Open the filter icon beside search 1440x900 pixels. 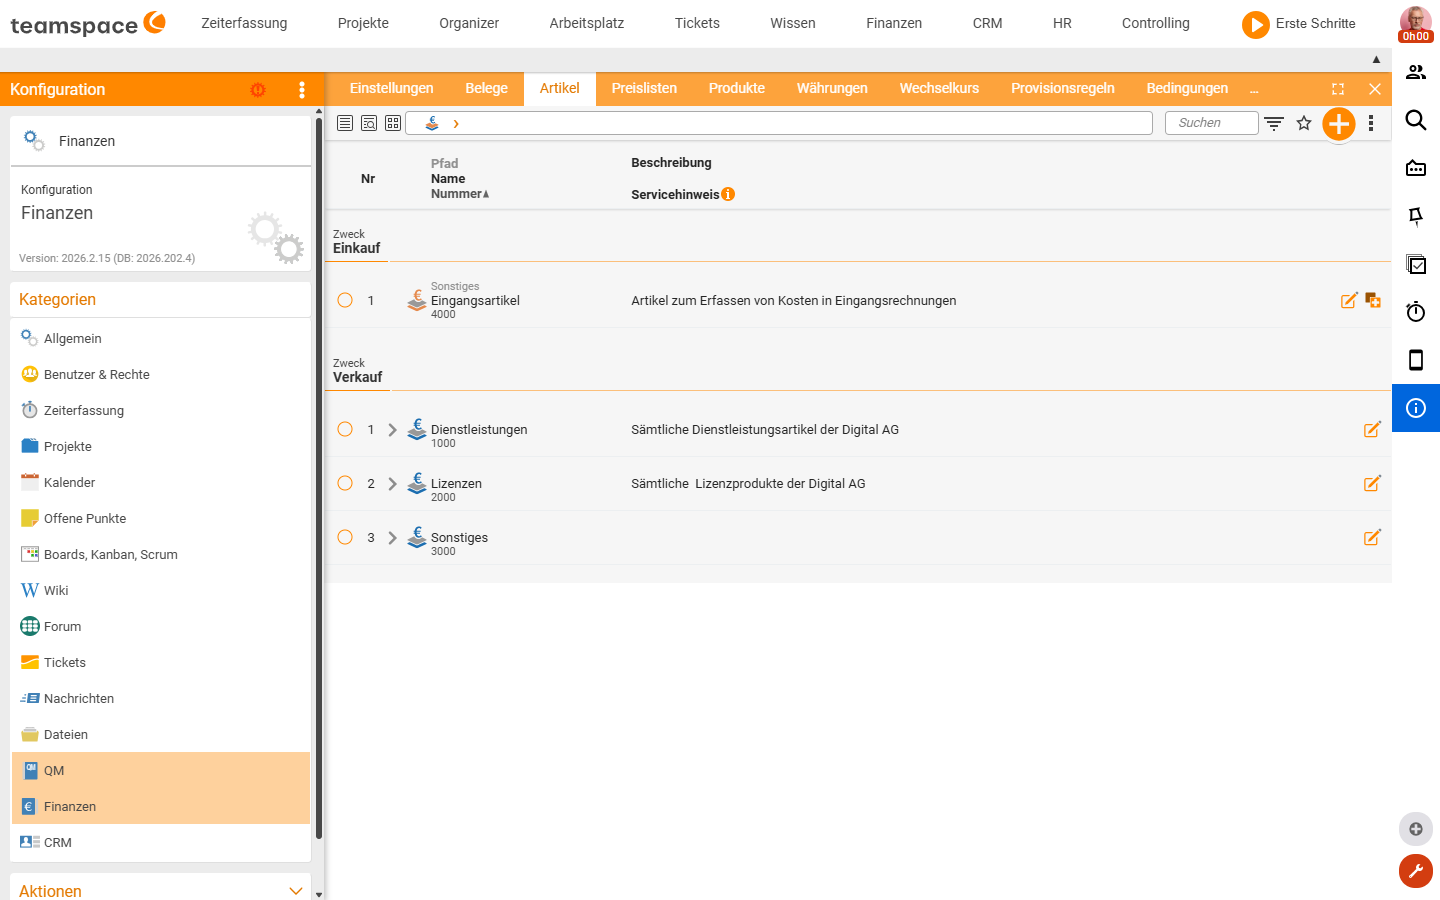pyautogui.click(x=1274, y=123)
